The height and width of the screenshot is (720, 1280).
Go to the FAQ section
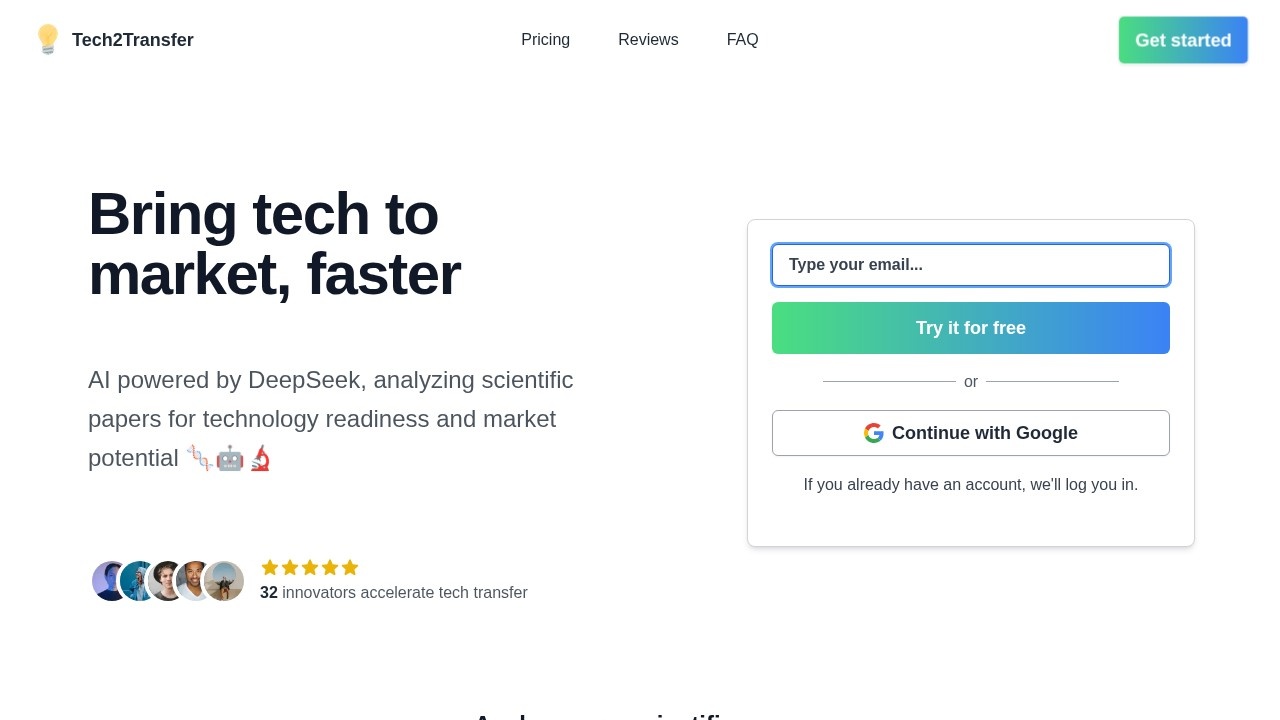point(742,40)
